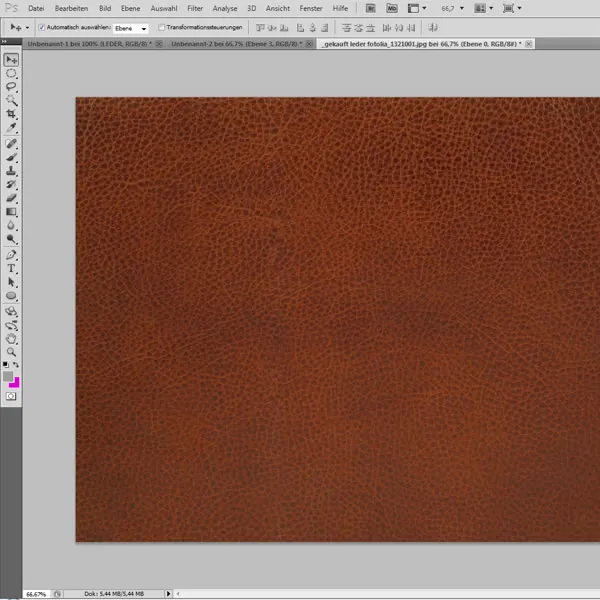
Task: Open the Bearbeiten menu
Action: click(71, 8)
